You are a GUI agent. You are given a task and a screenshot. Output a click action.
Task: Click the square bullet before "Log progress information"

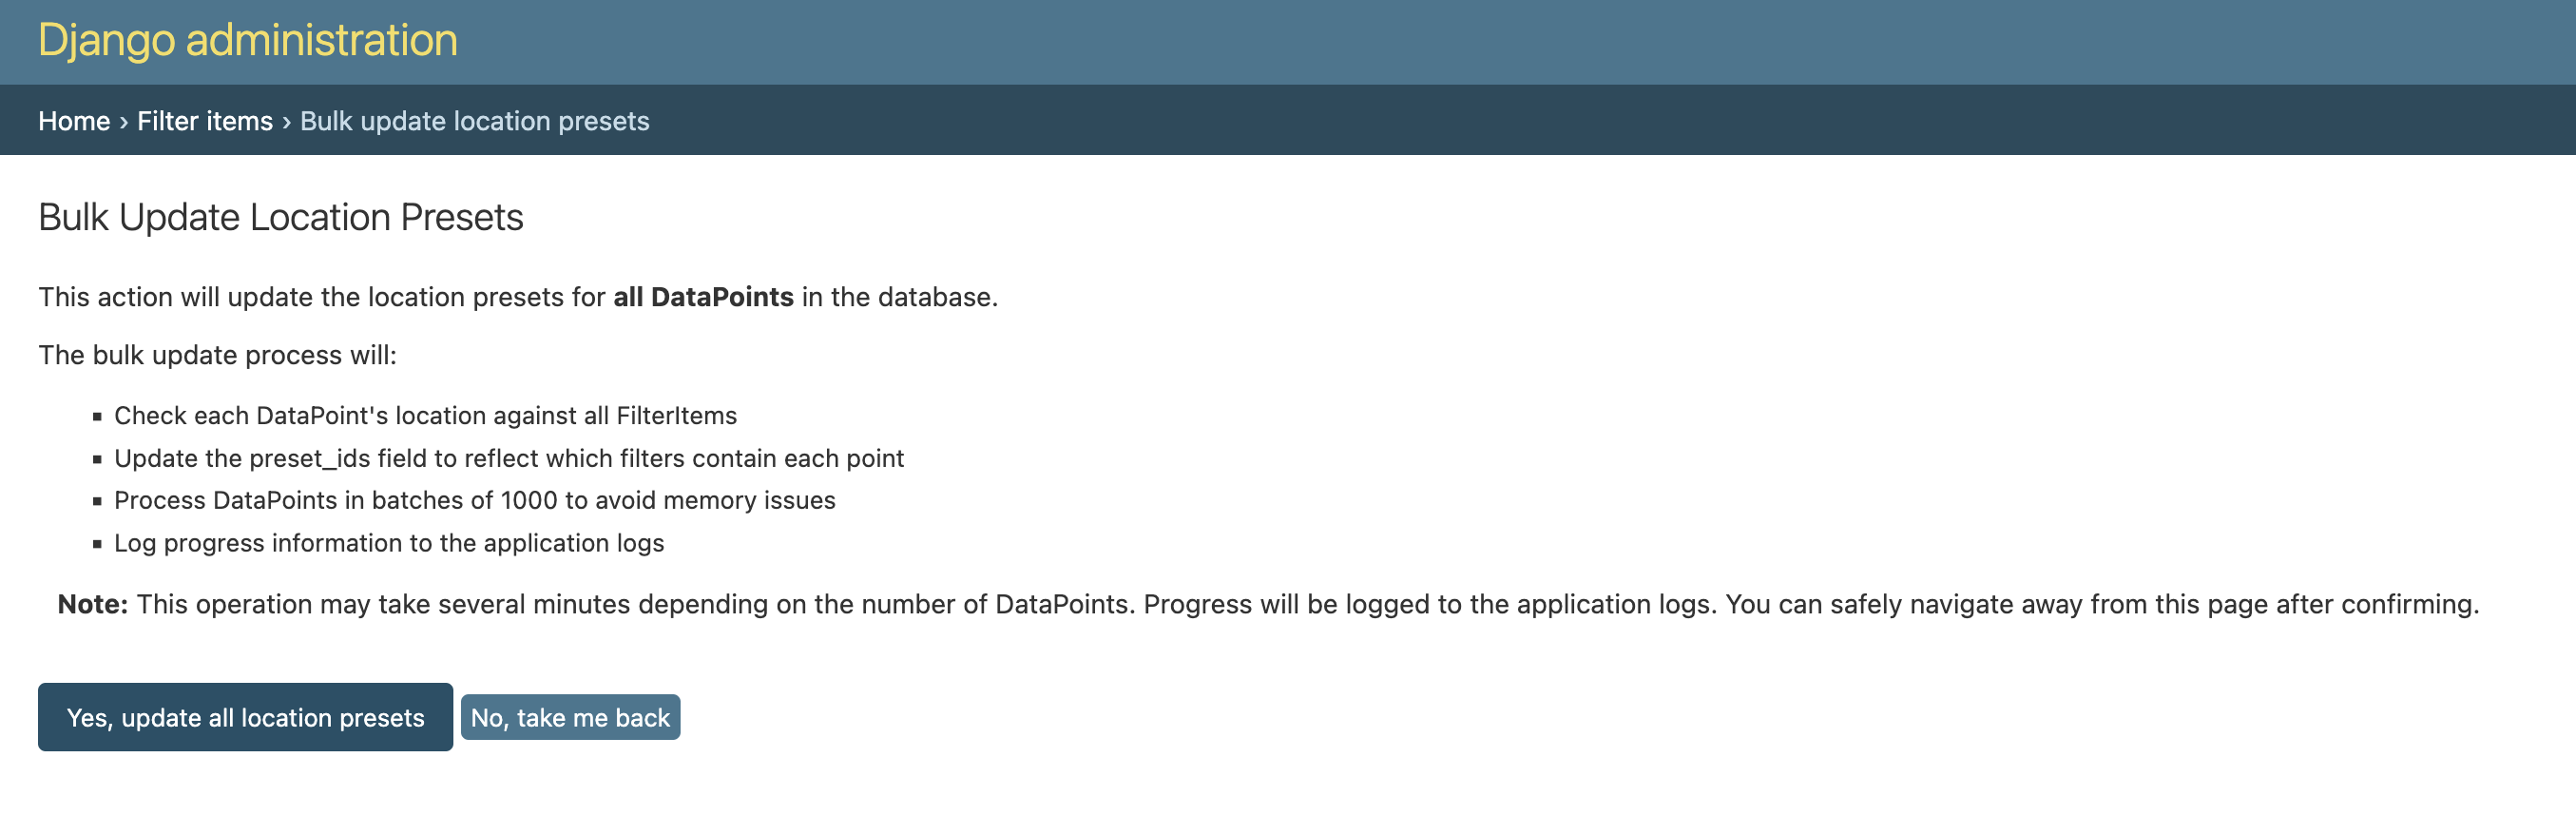click(x=97, y=545)
